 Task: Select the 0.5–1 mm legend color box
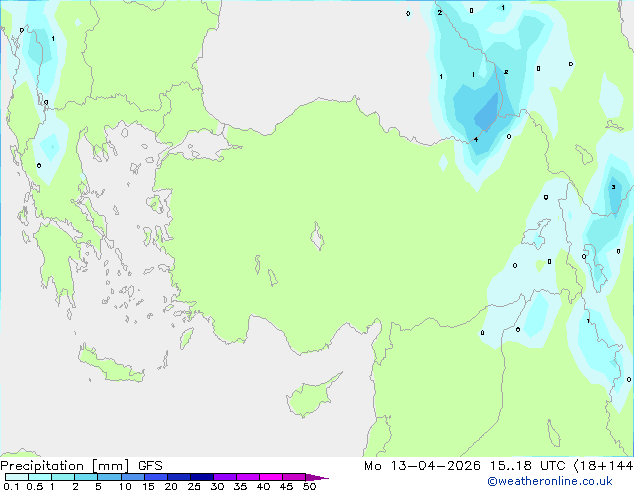coord(40,477)
